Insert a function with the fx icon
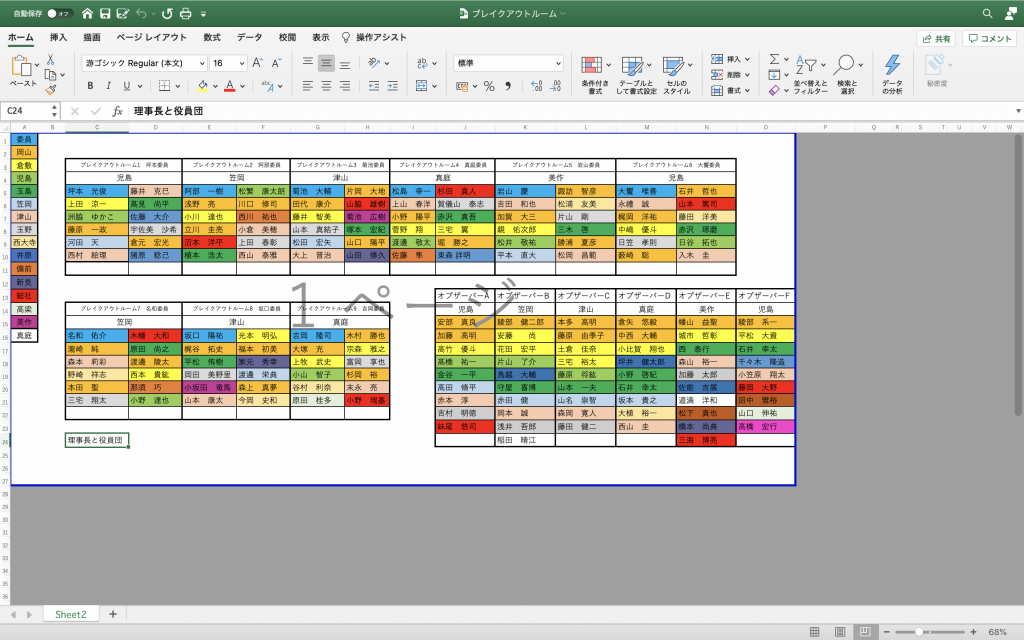 [118, 111]
